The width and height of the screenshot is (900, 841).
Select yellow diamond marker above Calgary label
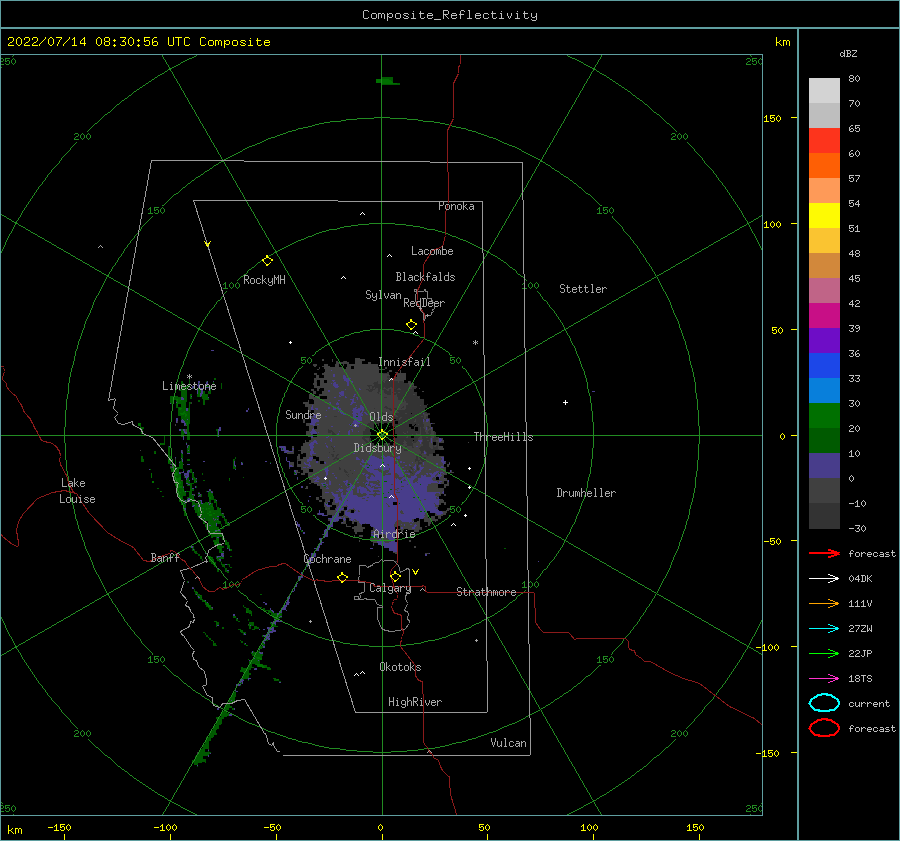tap(395, 576)
